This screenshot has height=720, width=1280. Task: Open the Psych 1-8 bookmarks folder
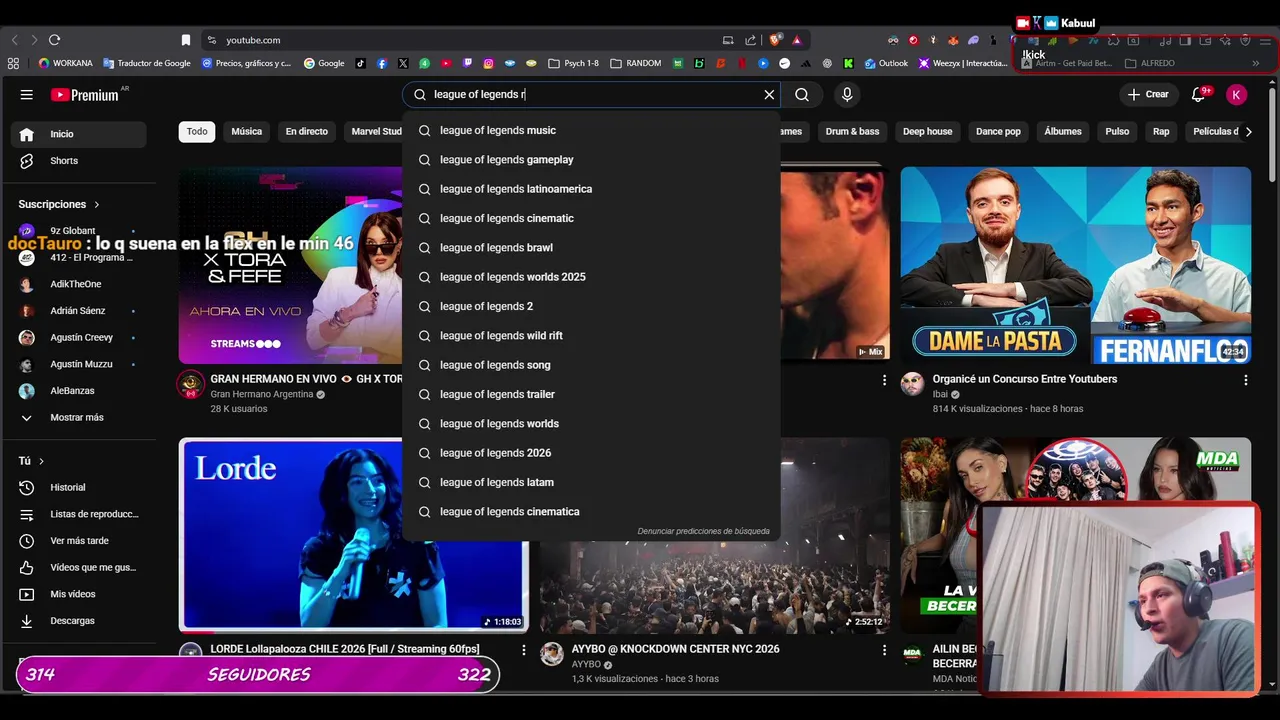(x=574, y=63)
